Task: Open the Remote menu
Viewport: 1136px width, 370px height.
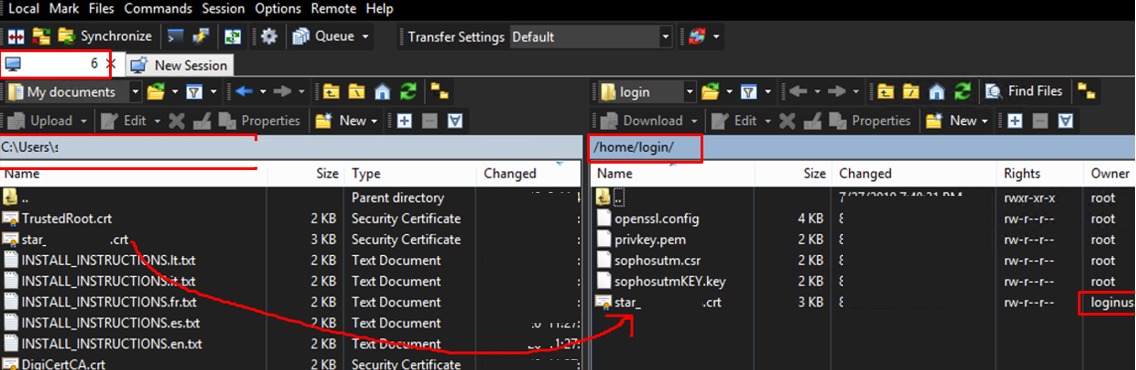Action: pyautogui.click(x=333, y=9)
